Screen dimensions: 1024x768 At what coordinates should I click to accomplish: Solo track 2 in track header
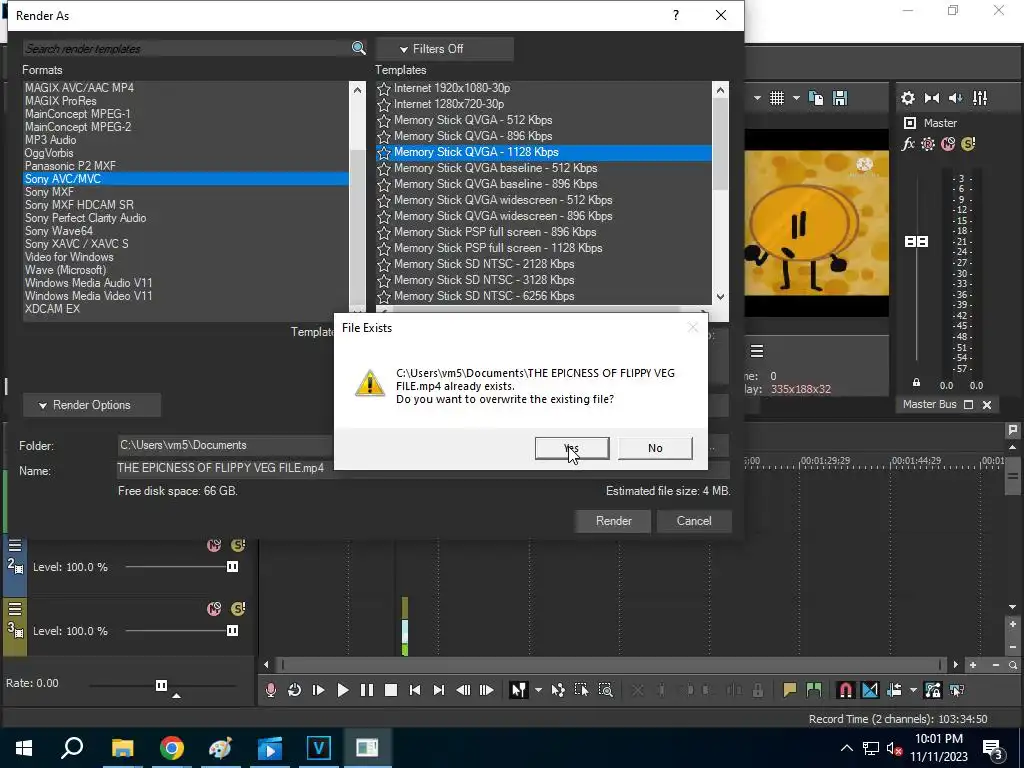point(238,545)
